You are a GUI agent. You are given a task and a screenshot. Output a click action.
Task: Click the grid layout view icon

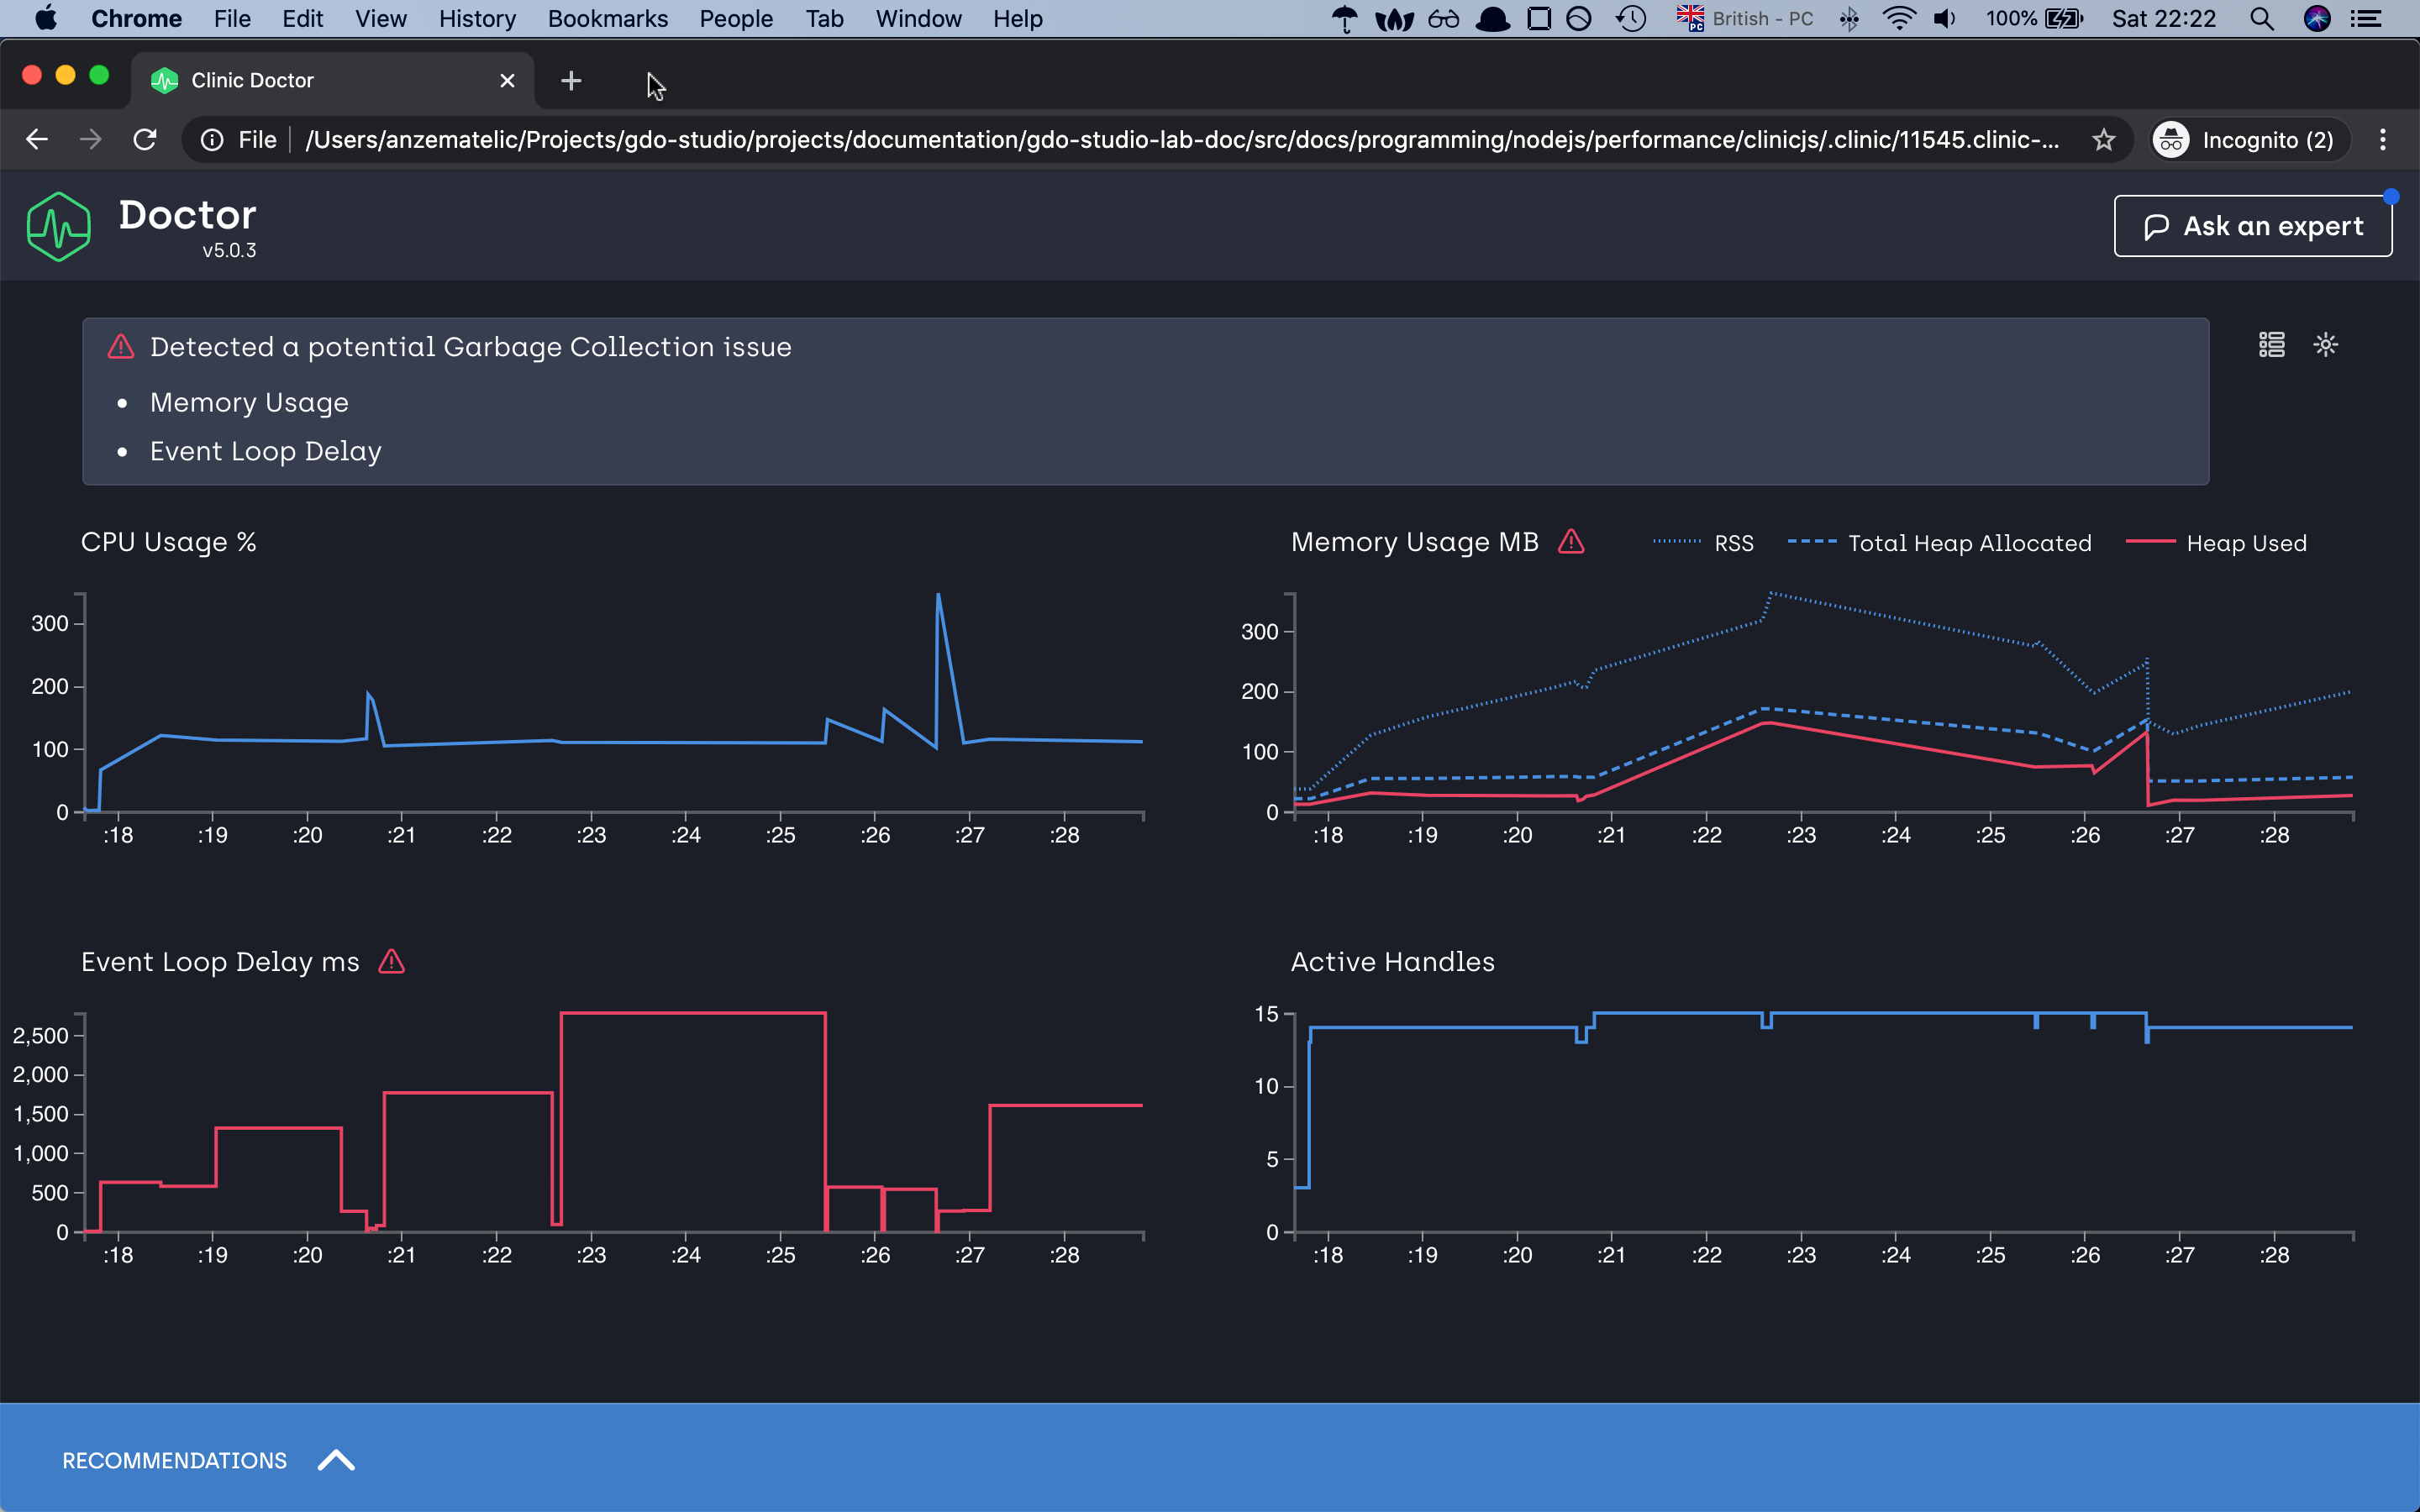click(2271, 345)
